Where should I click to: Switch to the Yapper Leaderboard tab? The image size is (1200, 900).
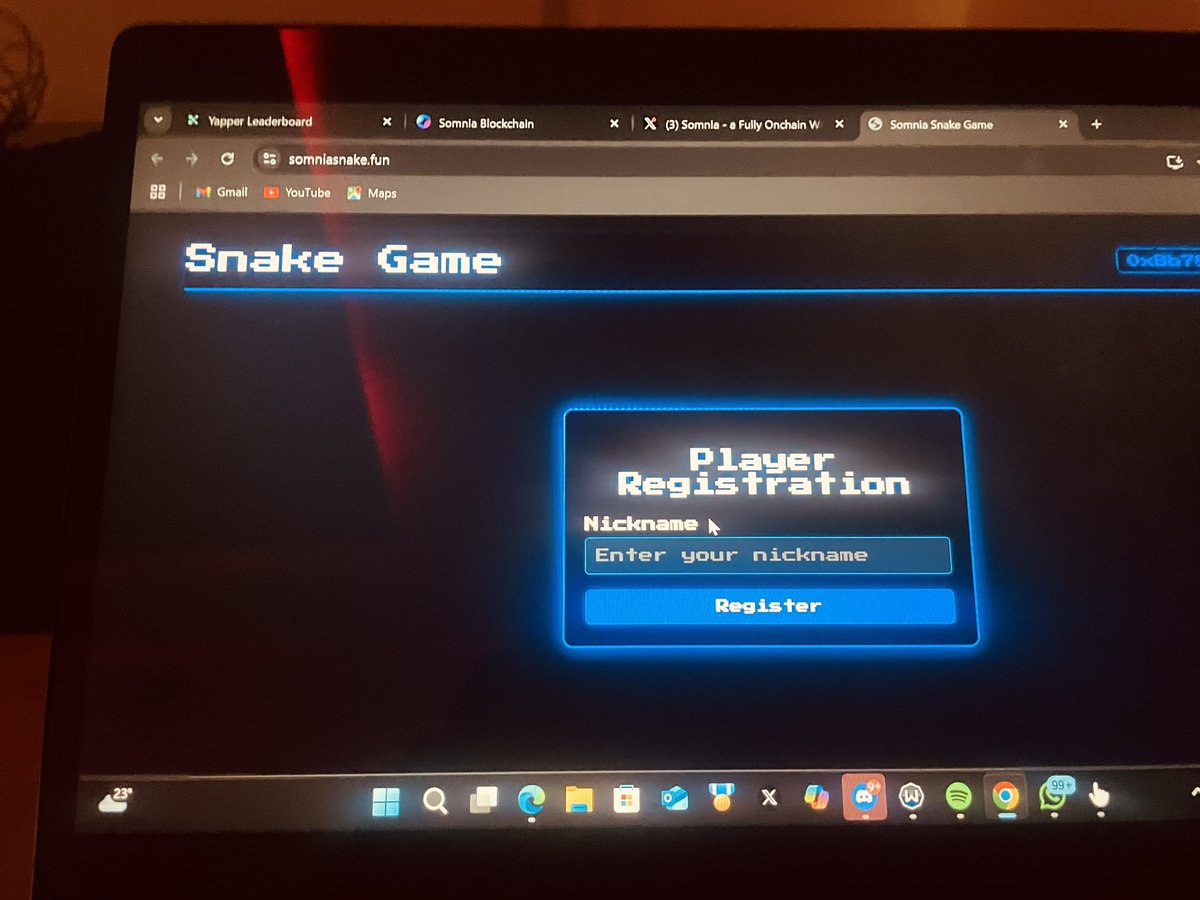click(290, 121)
